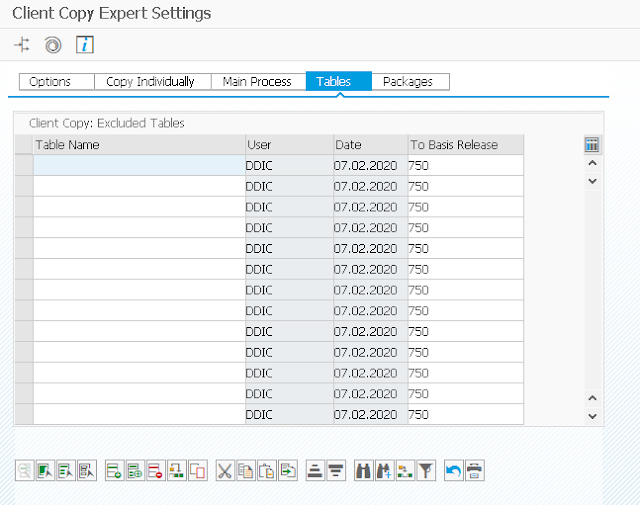This screenshot has height=505, width=640.
Task: Click the Print icon in bottom toolbar
Action: click(475, 471)
